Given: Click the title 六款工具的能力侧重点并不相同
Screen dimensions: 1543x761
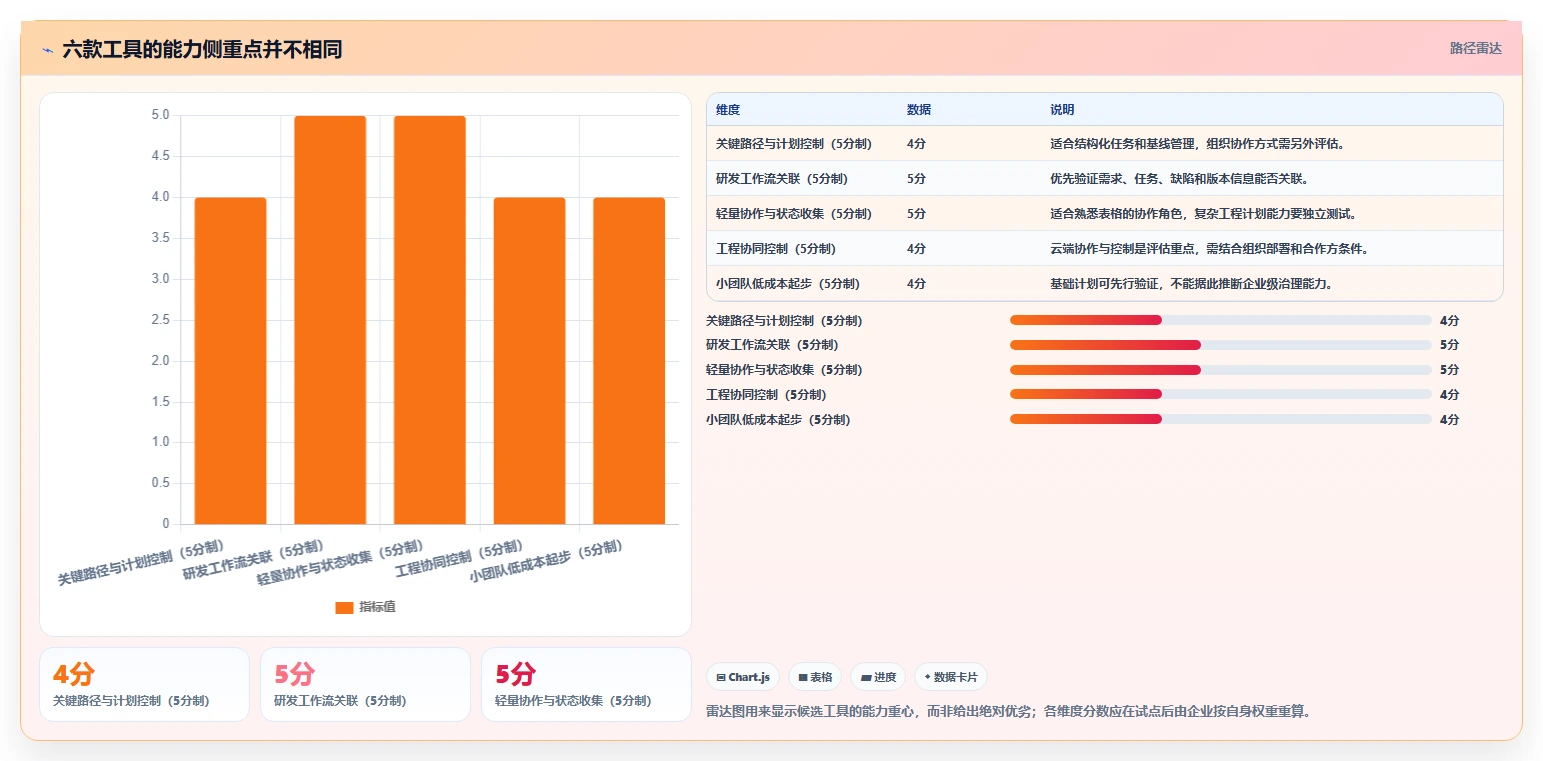Looking at the screenshot, I should [202, 49].
